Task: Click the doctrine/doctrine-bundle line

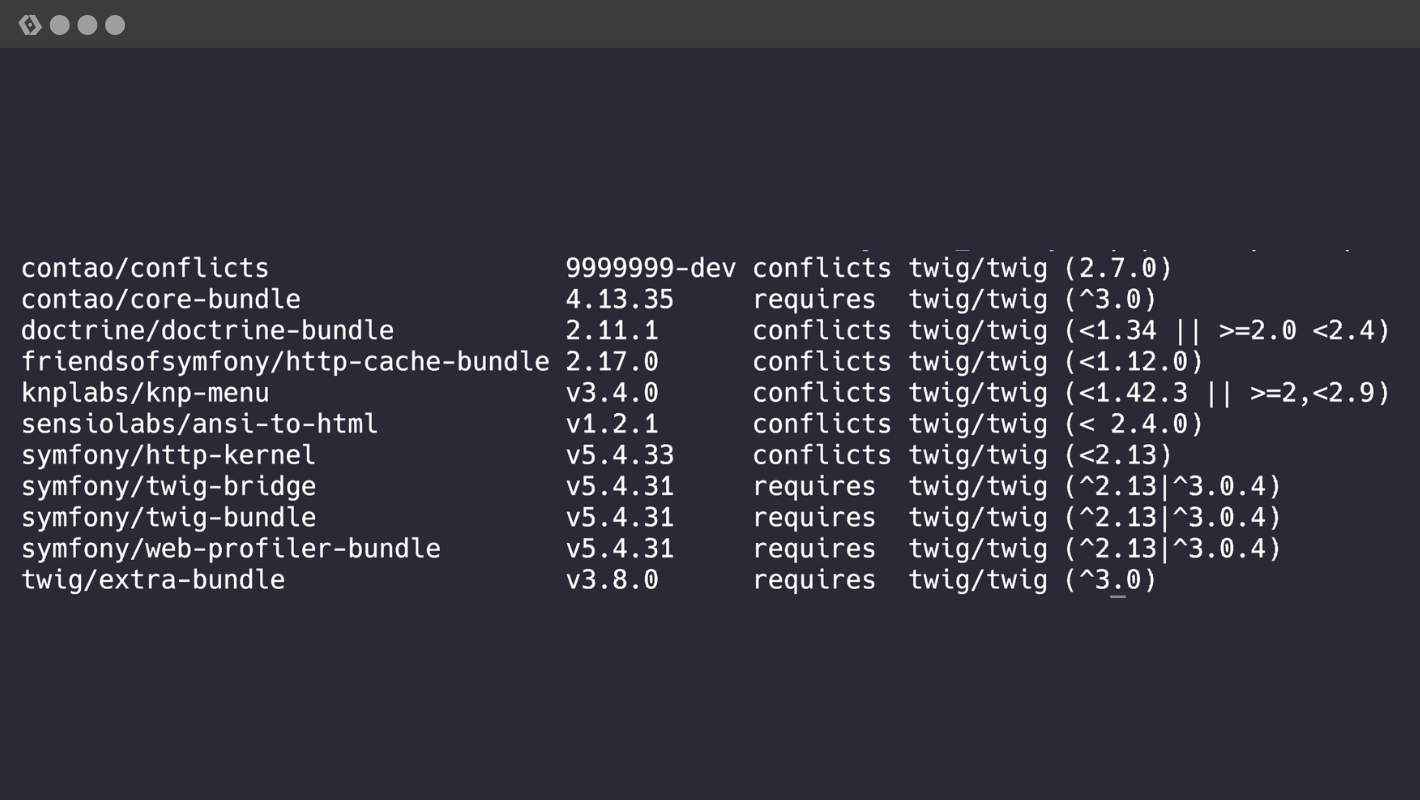Action: tap(207, 330)
